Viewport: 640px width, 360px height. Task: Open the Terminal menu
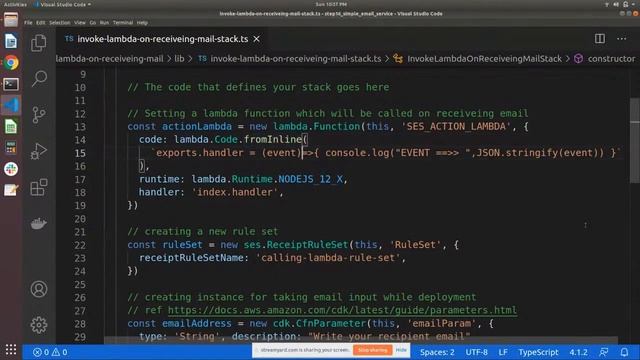click(x=123, y=23)
